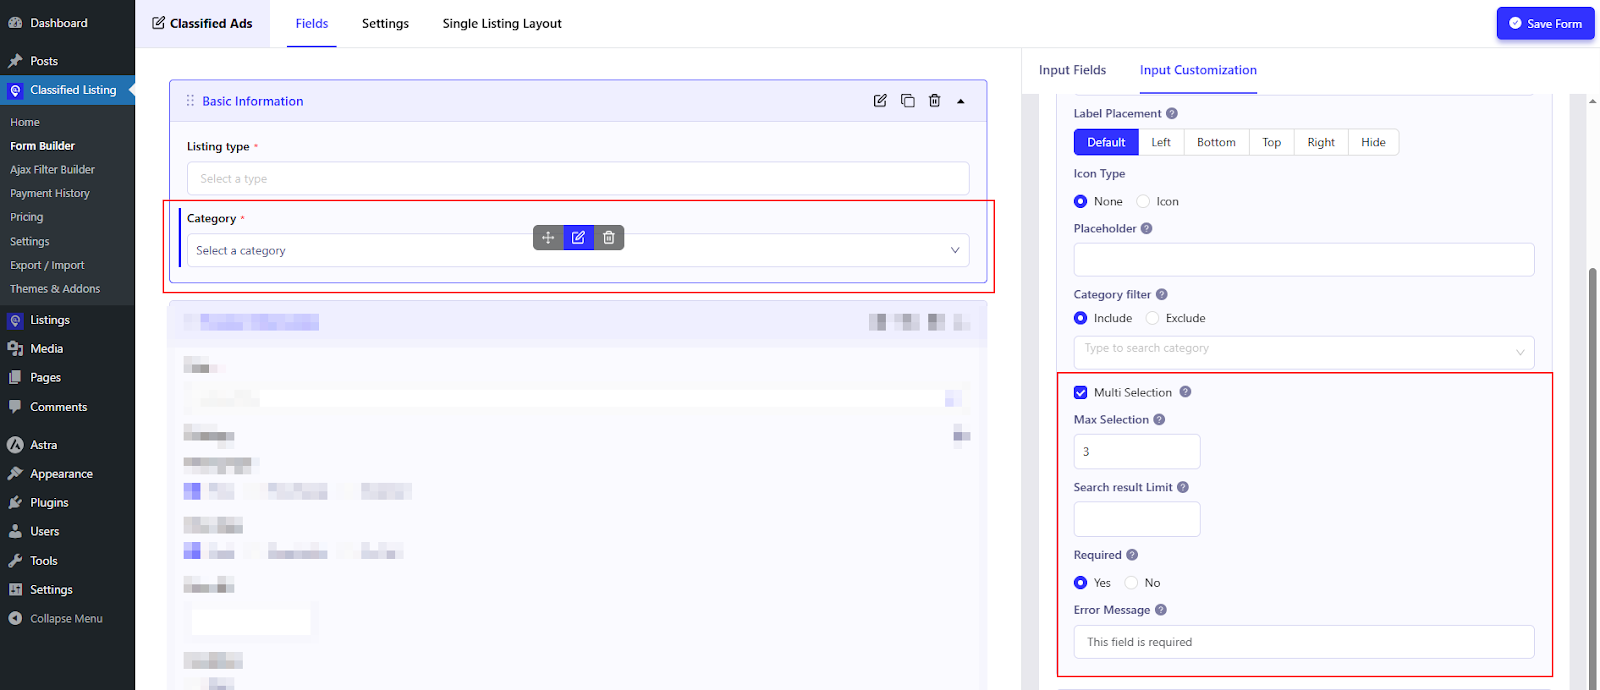Click the trash icon on Category field
The image size is (1600, 690).
(609, 238)
